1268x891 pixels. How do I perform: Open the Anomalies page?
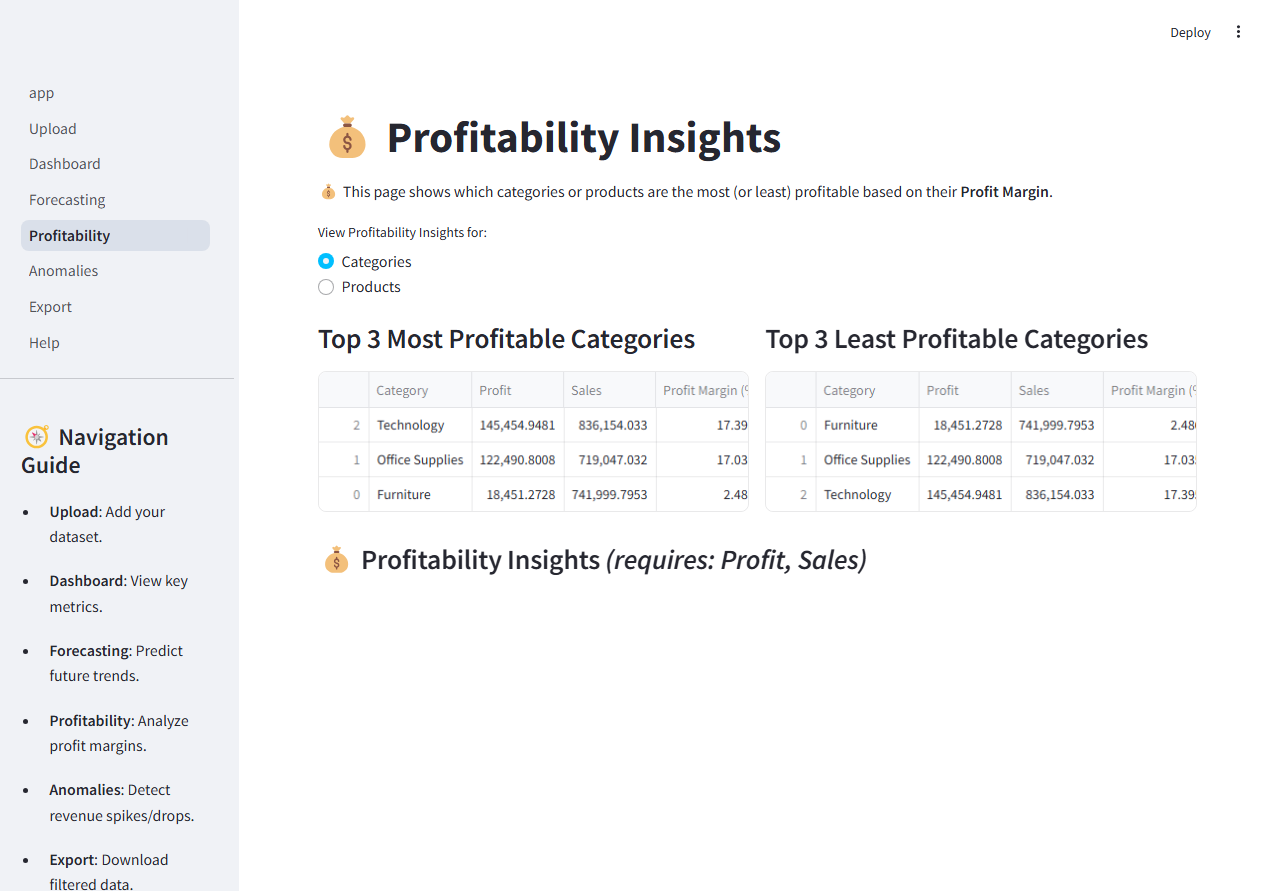[63, 270]
